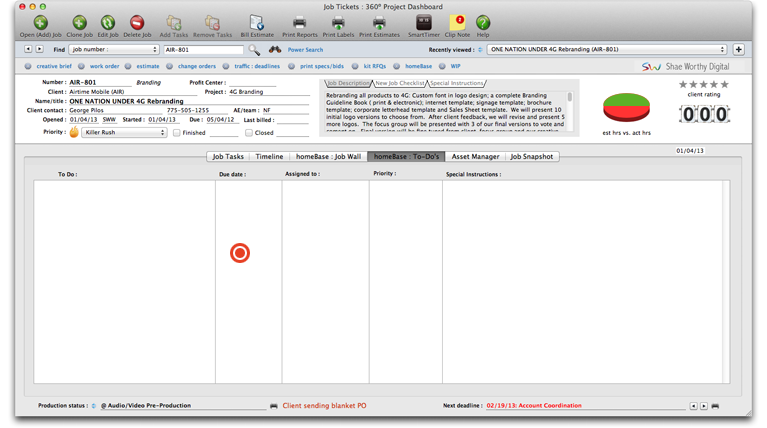Click the est vs. act hours pie chart

tap(626, 108)
